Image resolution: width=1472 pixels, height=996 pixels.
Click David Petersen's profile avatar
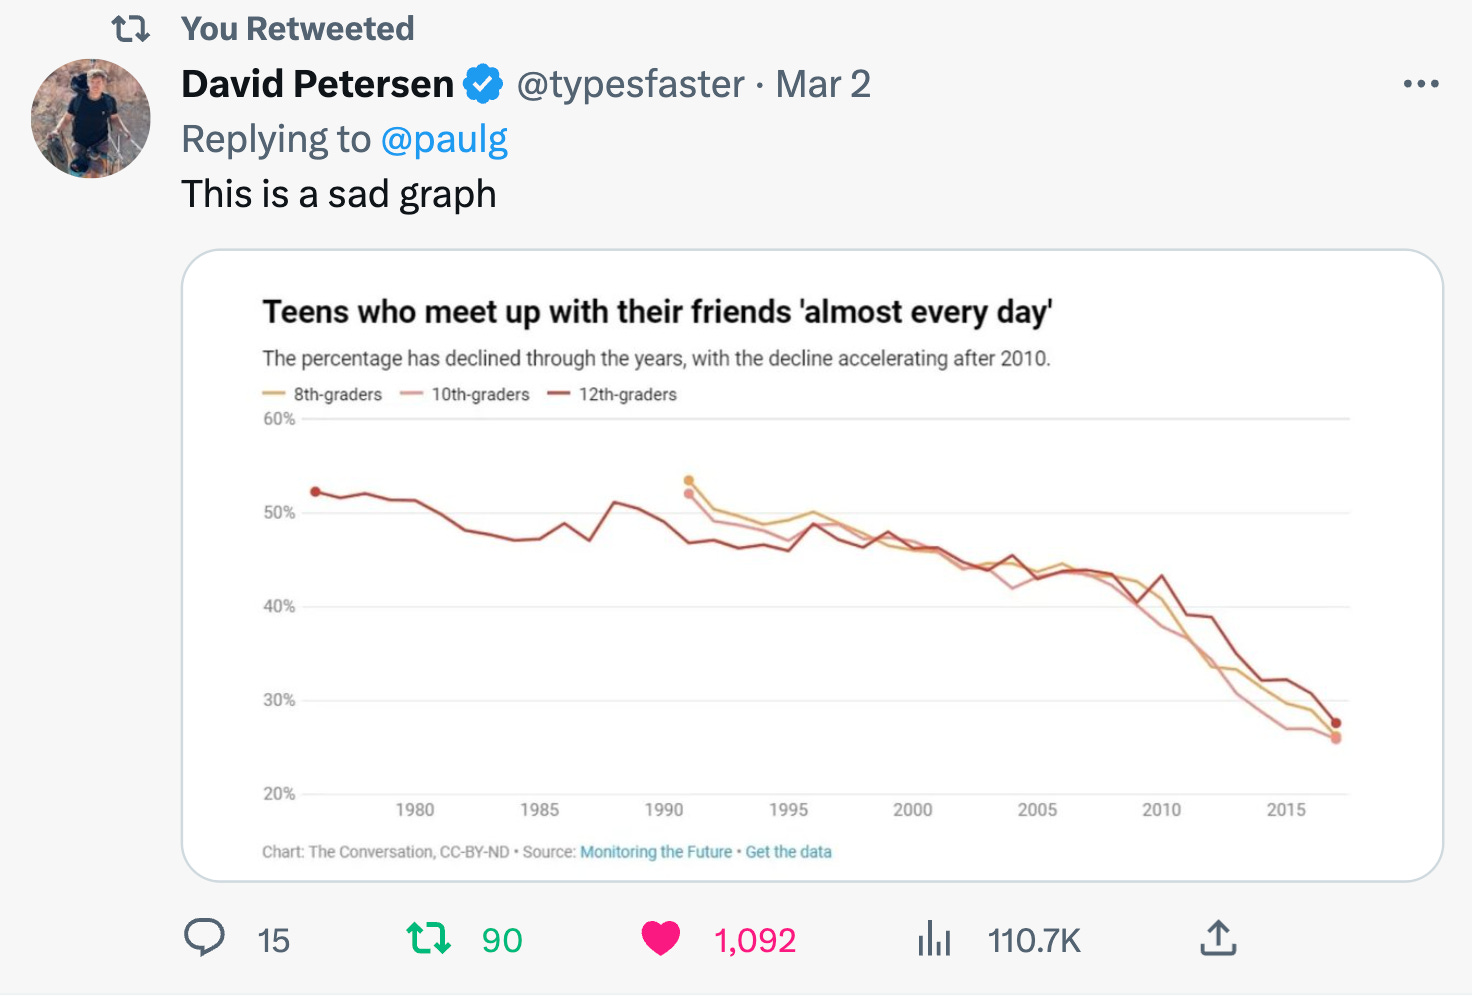pyautogui.click(x=91, y=118)
